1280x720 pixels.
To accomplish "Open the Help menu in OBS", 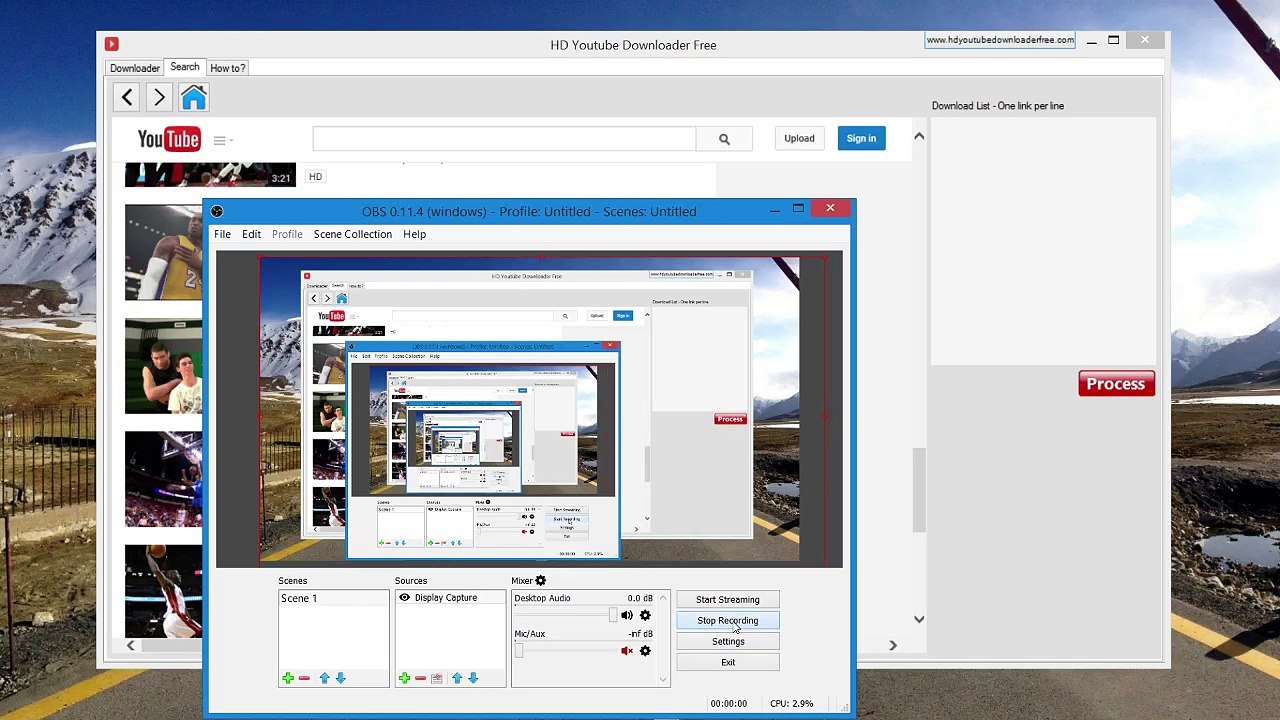I will (414, 234).
